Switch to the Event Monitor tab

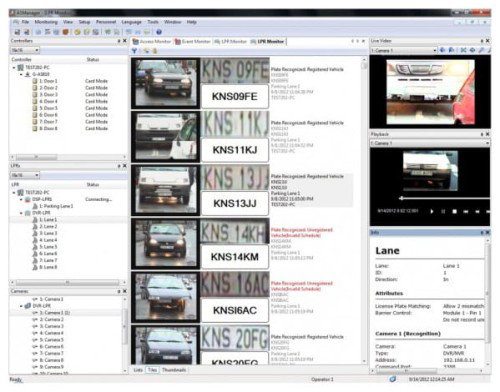click(x=193, y=42)
